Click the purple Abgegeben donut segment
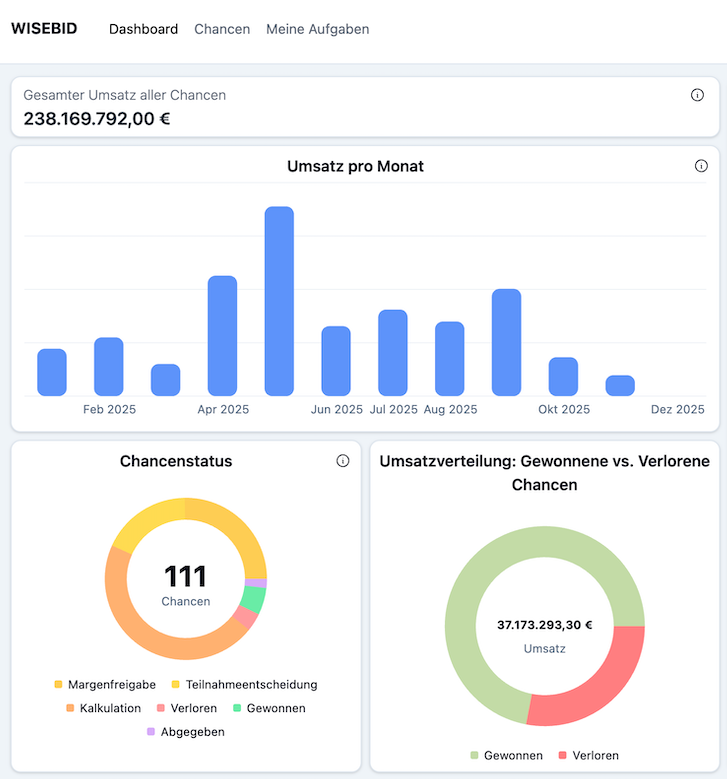 (x=256, y=583)
